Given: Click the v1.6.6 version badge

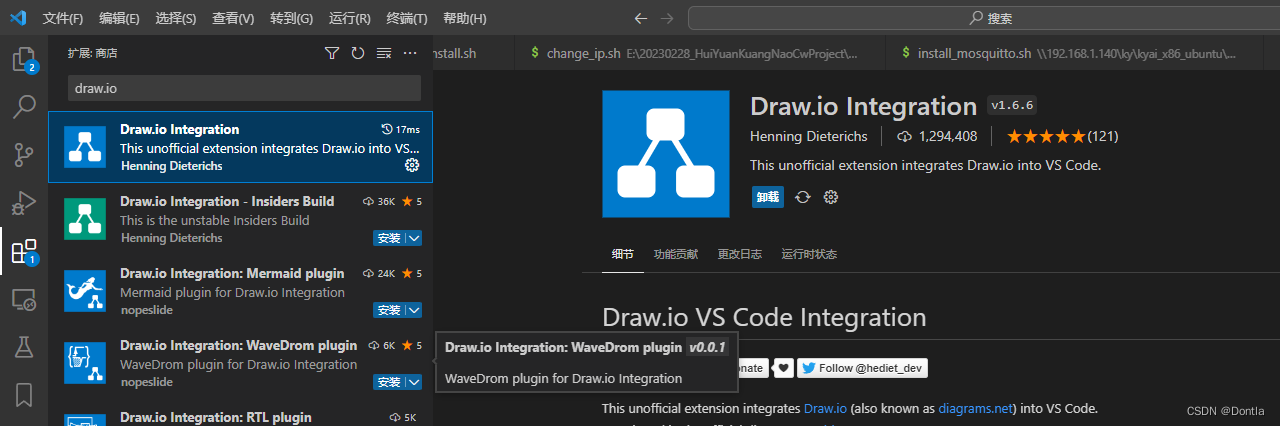Looking at the screenshot, I should point(1013,105).
